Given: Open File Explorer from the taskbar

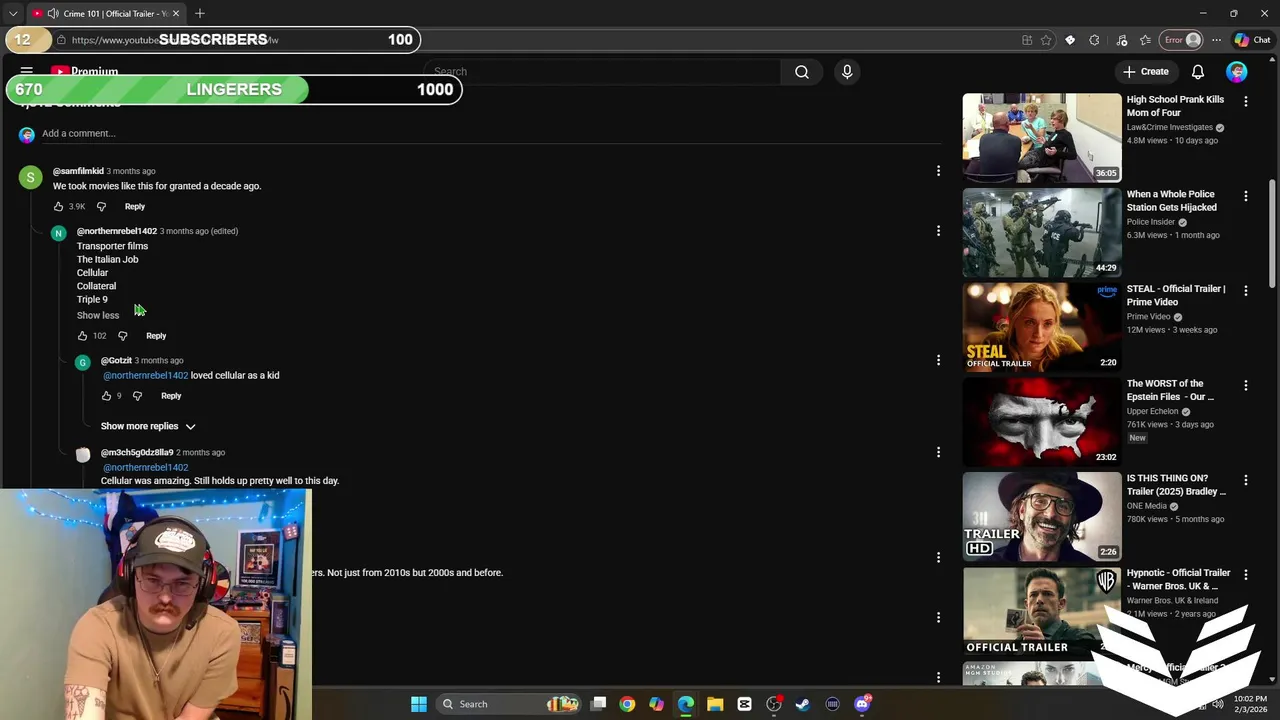Looking at the screenshot, I should (x=715, y=704).
